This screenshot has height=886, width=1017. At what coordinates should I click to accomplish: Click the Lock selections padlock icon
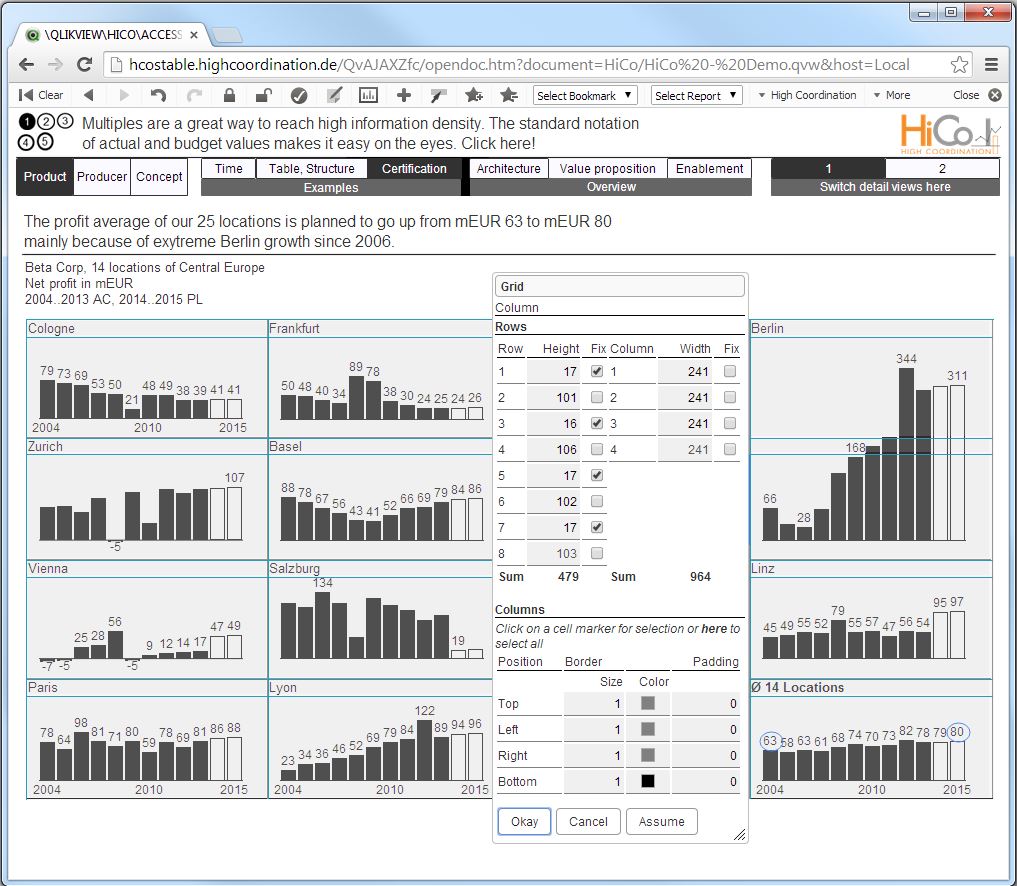(x=229, y=95)
